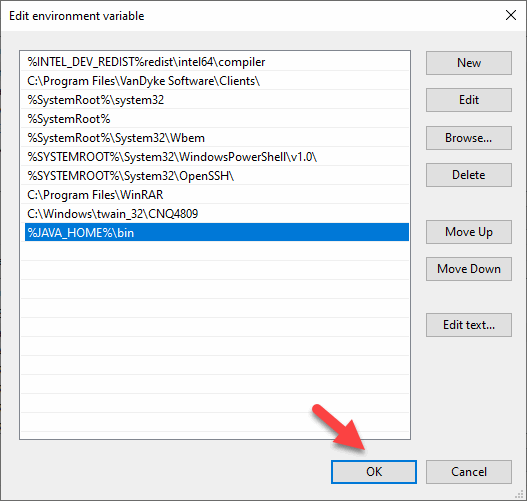Viewport: 527px width, 501px height.
Task: Select the VanDyke Software Clients path
Action: click(x=217, y=81)
